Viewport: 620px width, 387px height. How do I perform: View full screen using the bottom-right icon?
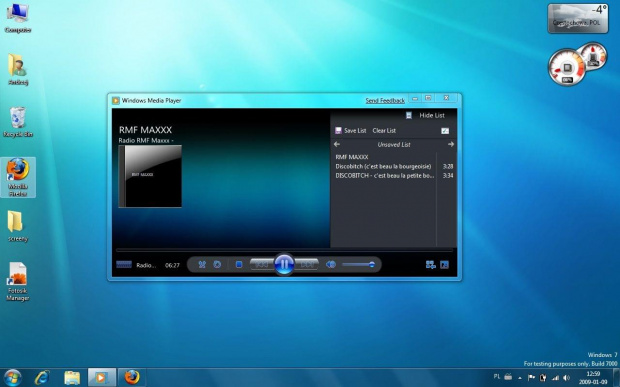pos(444,265)
